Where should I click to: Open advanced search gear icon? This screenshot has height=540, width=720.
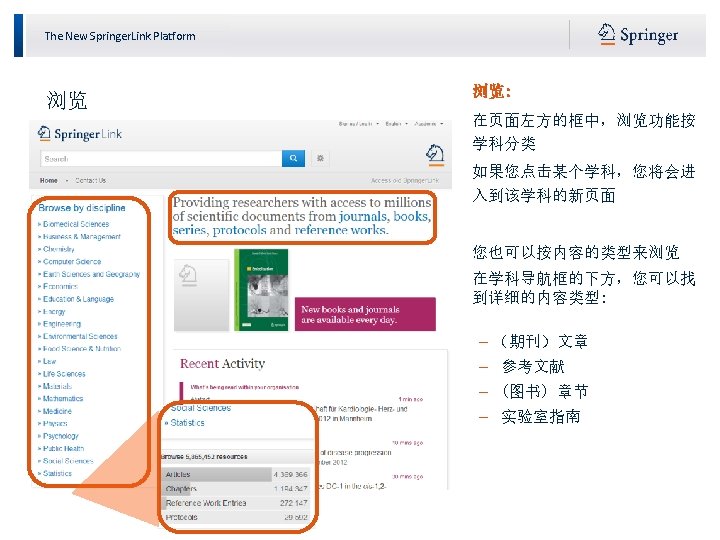[x=320, y=158]
